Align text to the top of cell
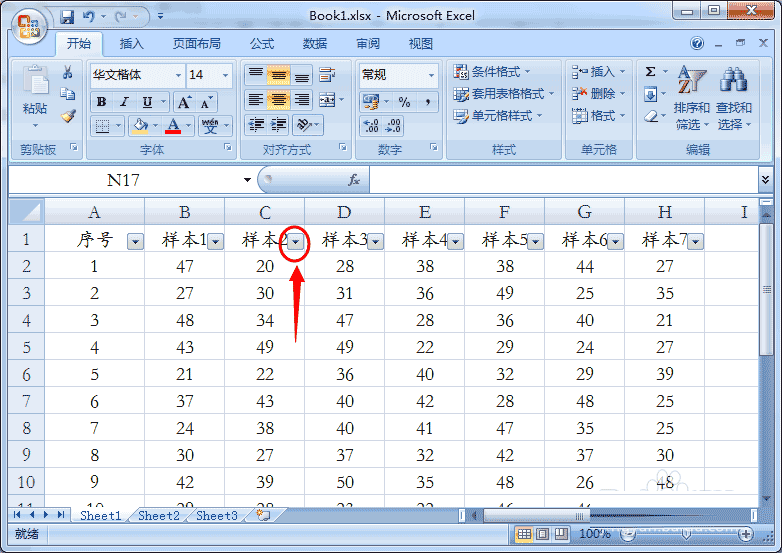The image size is (782, 553). tap(256, 75)
